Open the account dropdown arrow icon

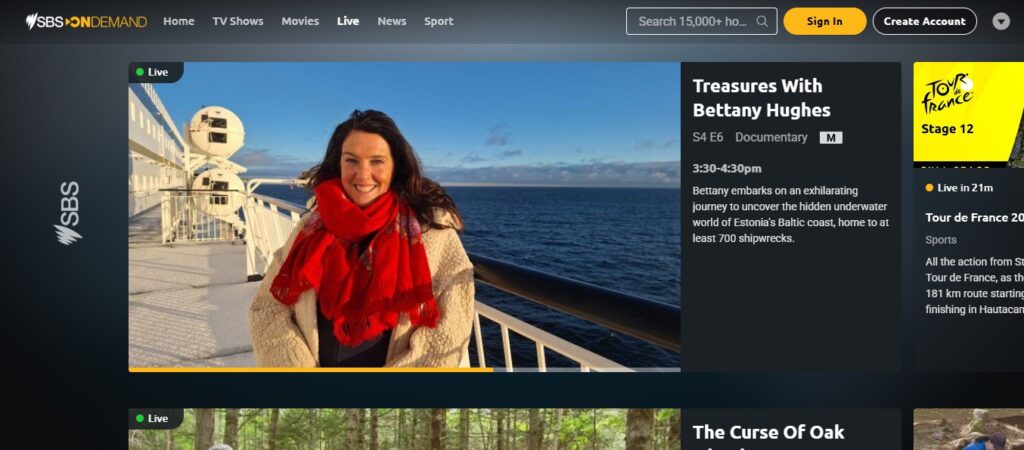pos(1000,22)
